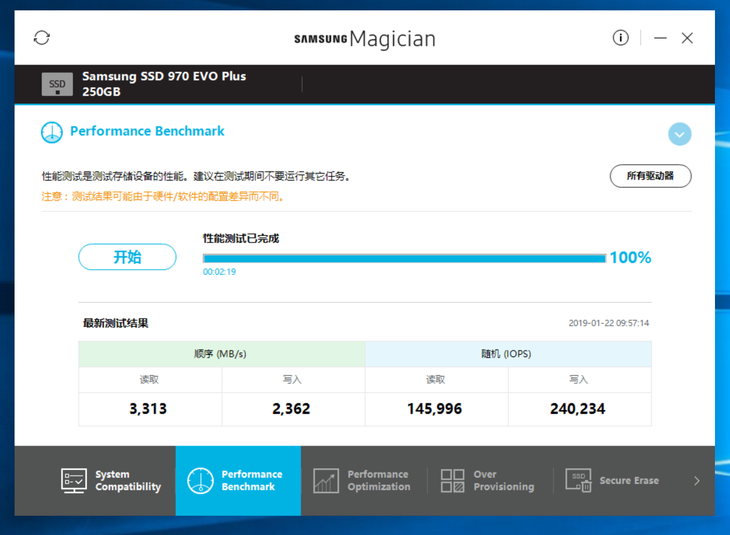The image size is (730, 535).
Task: Switch to Performance Benchmark tab
Action: pyautogui.click(x=238, y=481)
